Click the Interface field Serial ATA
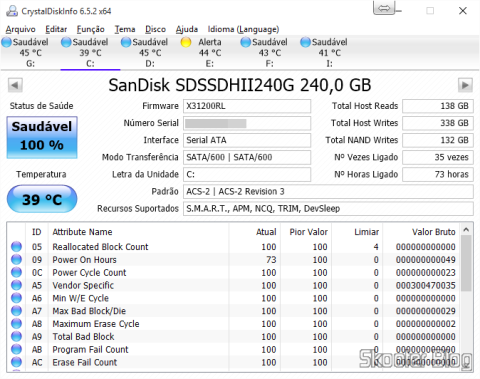Image resolution: width=480 pixels, height=379 pixels. [x=247, y=140]
